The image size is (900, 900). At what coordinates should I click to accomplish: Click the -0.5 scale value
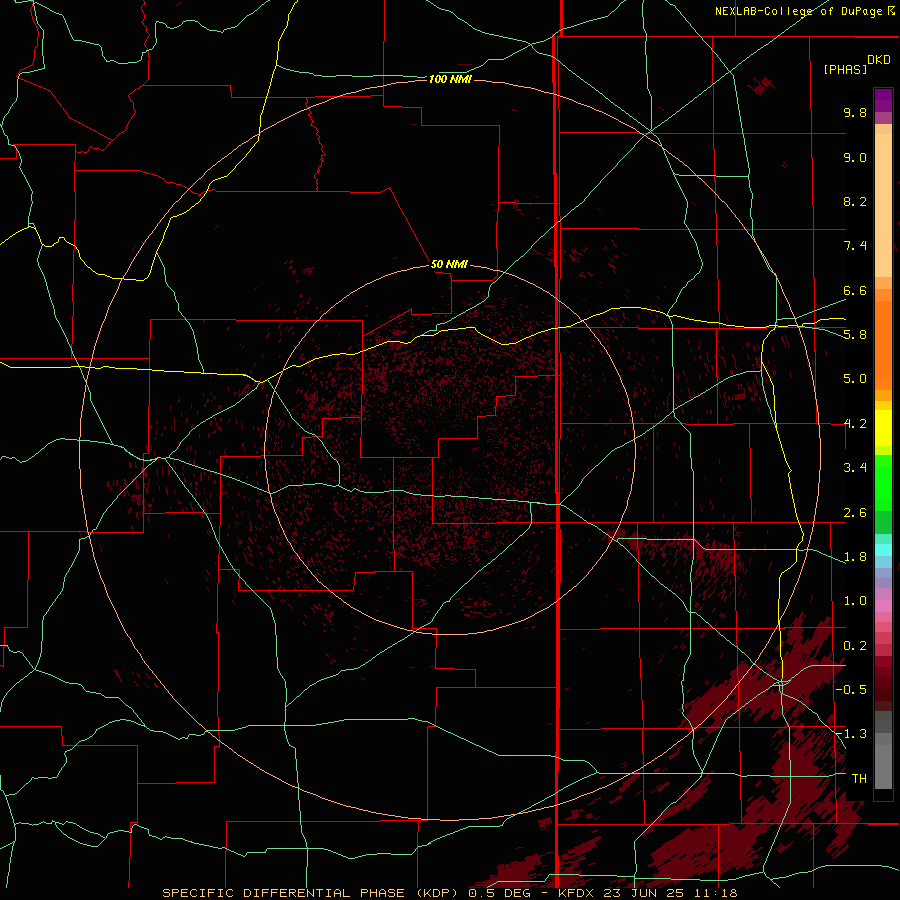click(851, 690)
